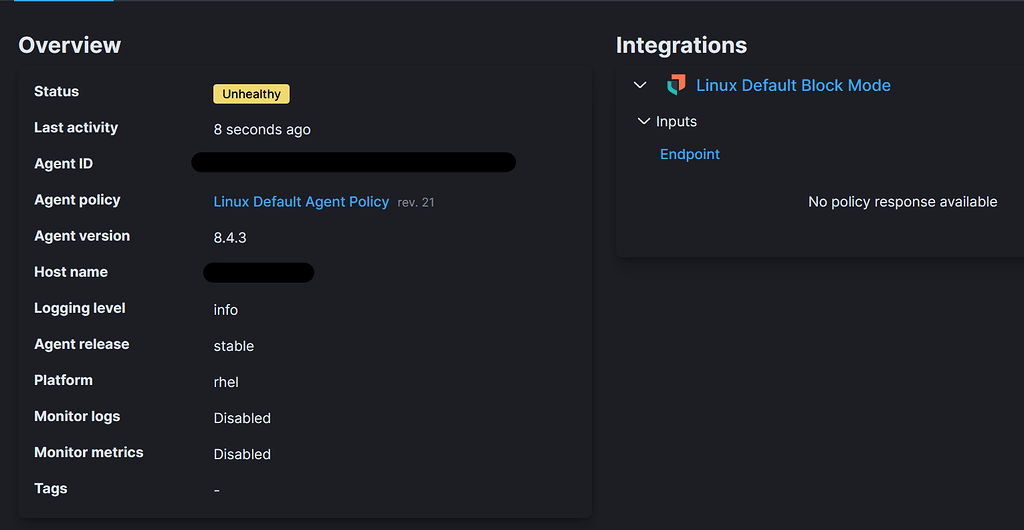Collapse the Inputs section
Viewport: 1024px width, 530px height.
tap(644, 121)
